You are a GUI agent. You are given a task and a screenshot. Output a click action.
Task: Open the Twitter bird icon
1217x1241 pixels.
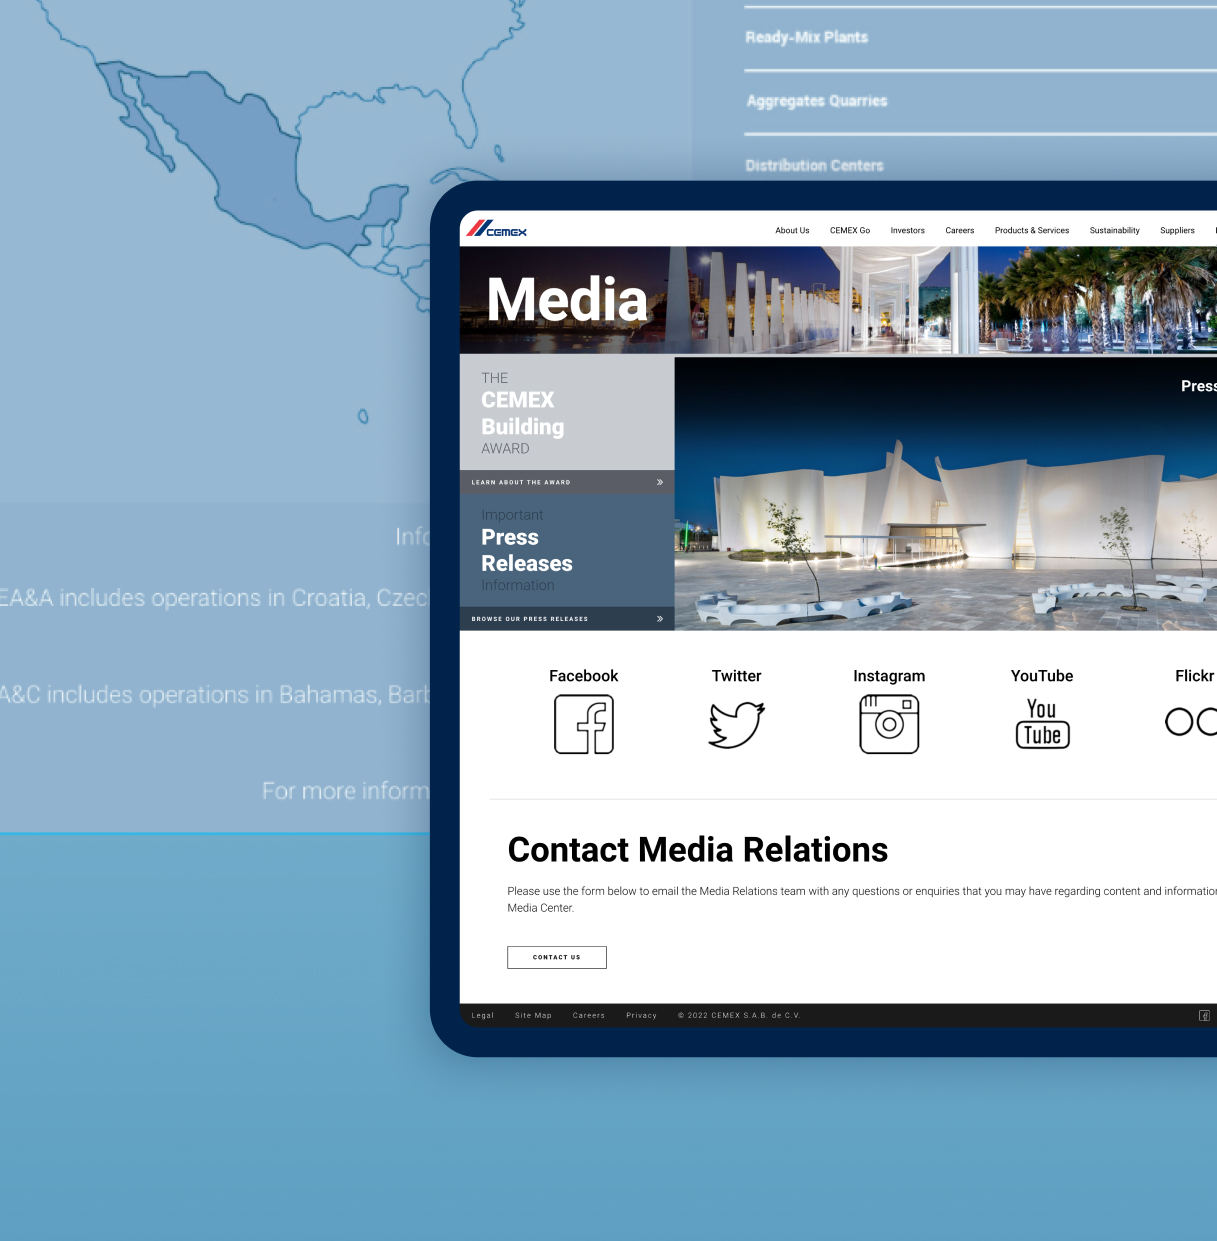[x=736, y=724]
